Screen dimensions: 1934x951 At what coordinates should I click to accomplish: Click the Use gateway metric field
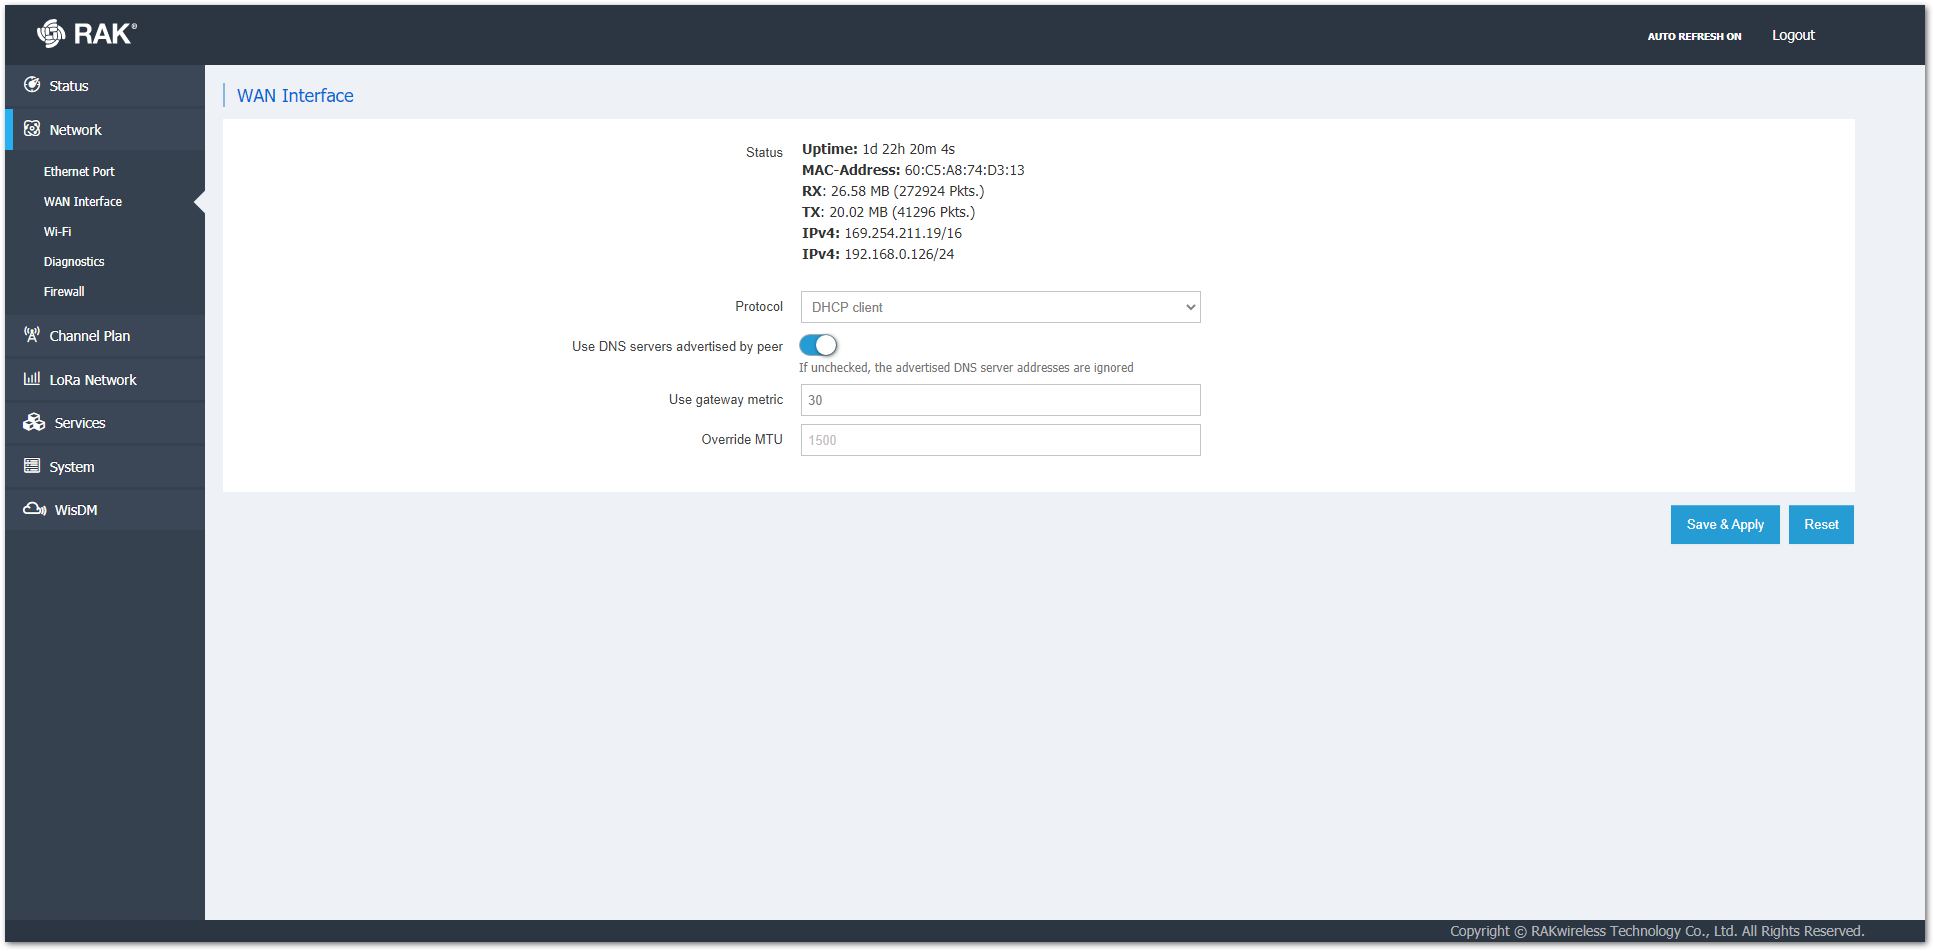pos(1000,400)
